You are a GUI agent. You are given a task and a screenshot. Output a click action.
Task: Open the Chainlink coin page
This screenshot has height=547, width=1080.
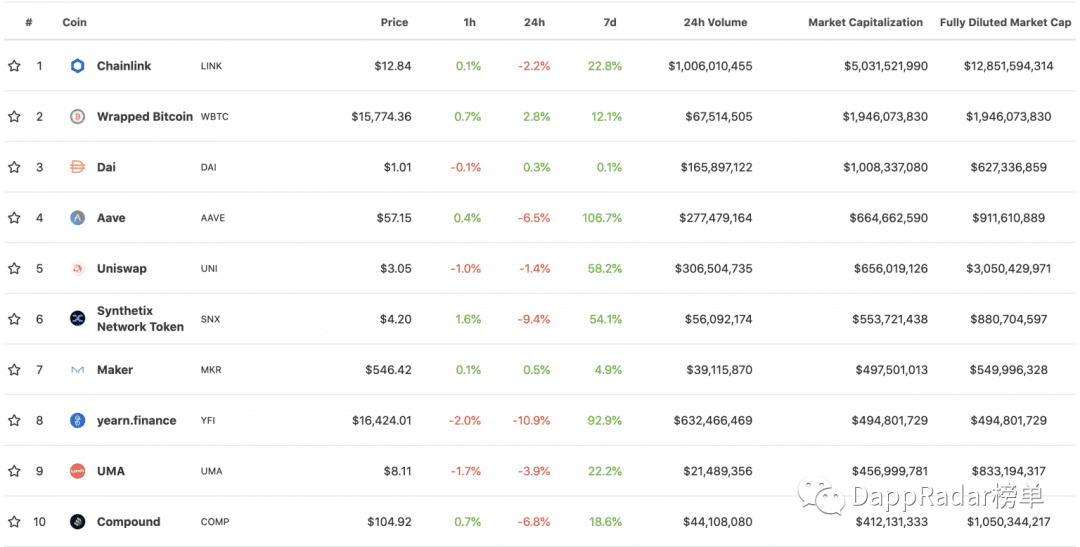(124, 66)
